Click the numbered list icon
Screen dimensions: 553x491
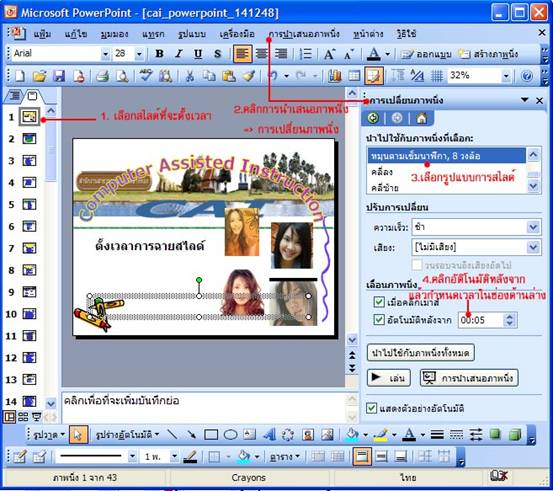[305, 54]
